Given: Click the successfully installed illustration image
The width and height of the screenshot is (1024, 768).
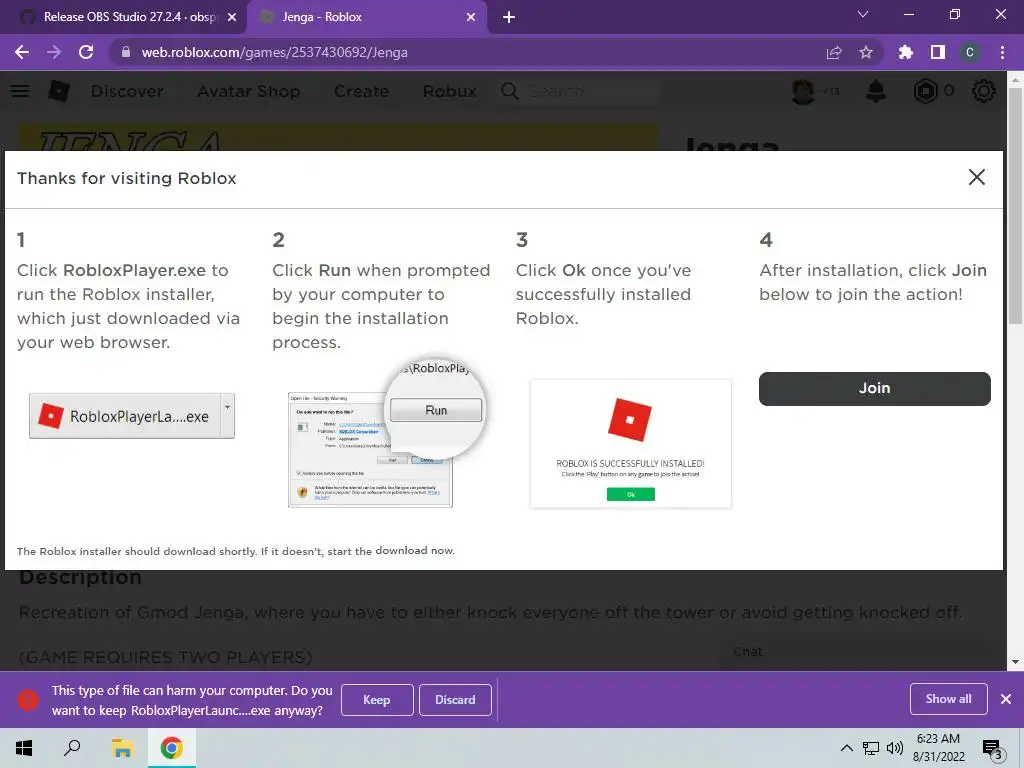Looking at the screenshot, I should click(x=631, y=443).
